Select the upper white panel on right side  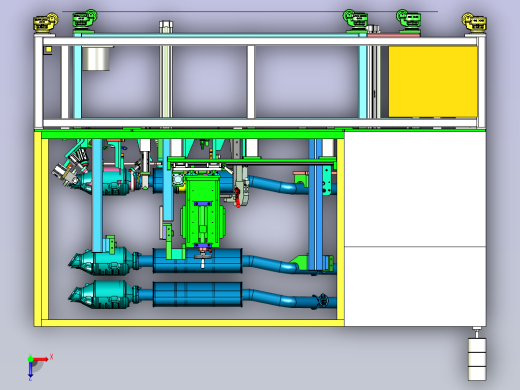click(x=415, y=189)
